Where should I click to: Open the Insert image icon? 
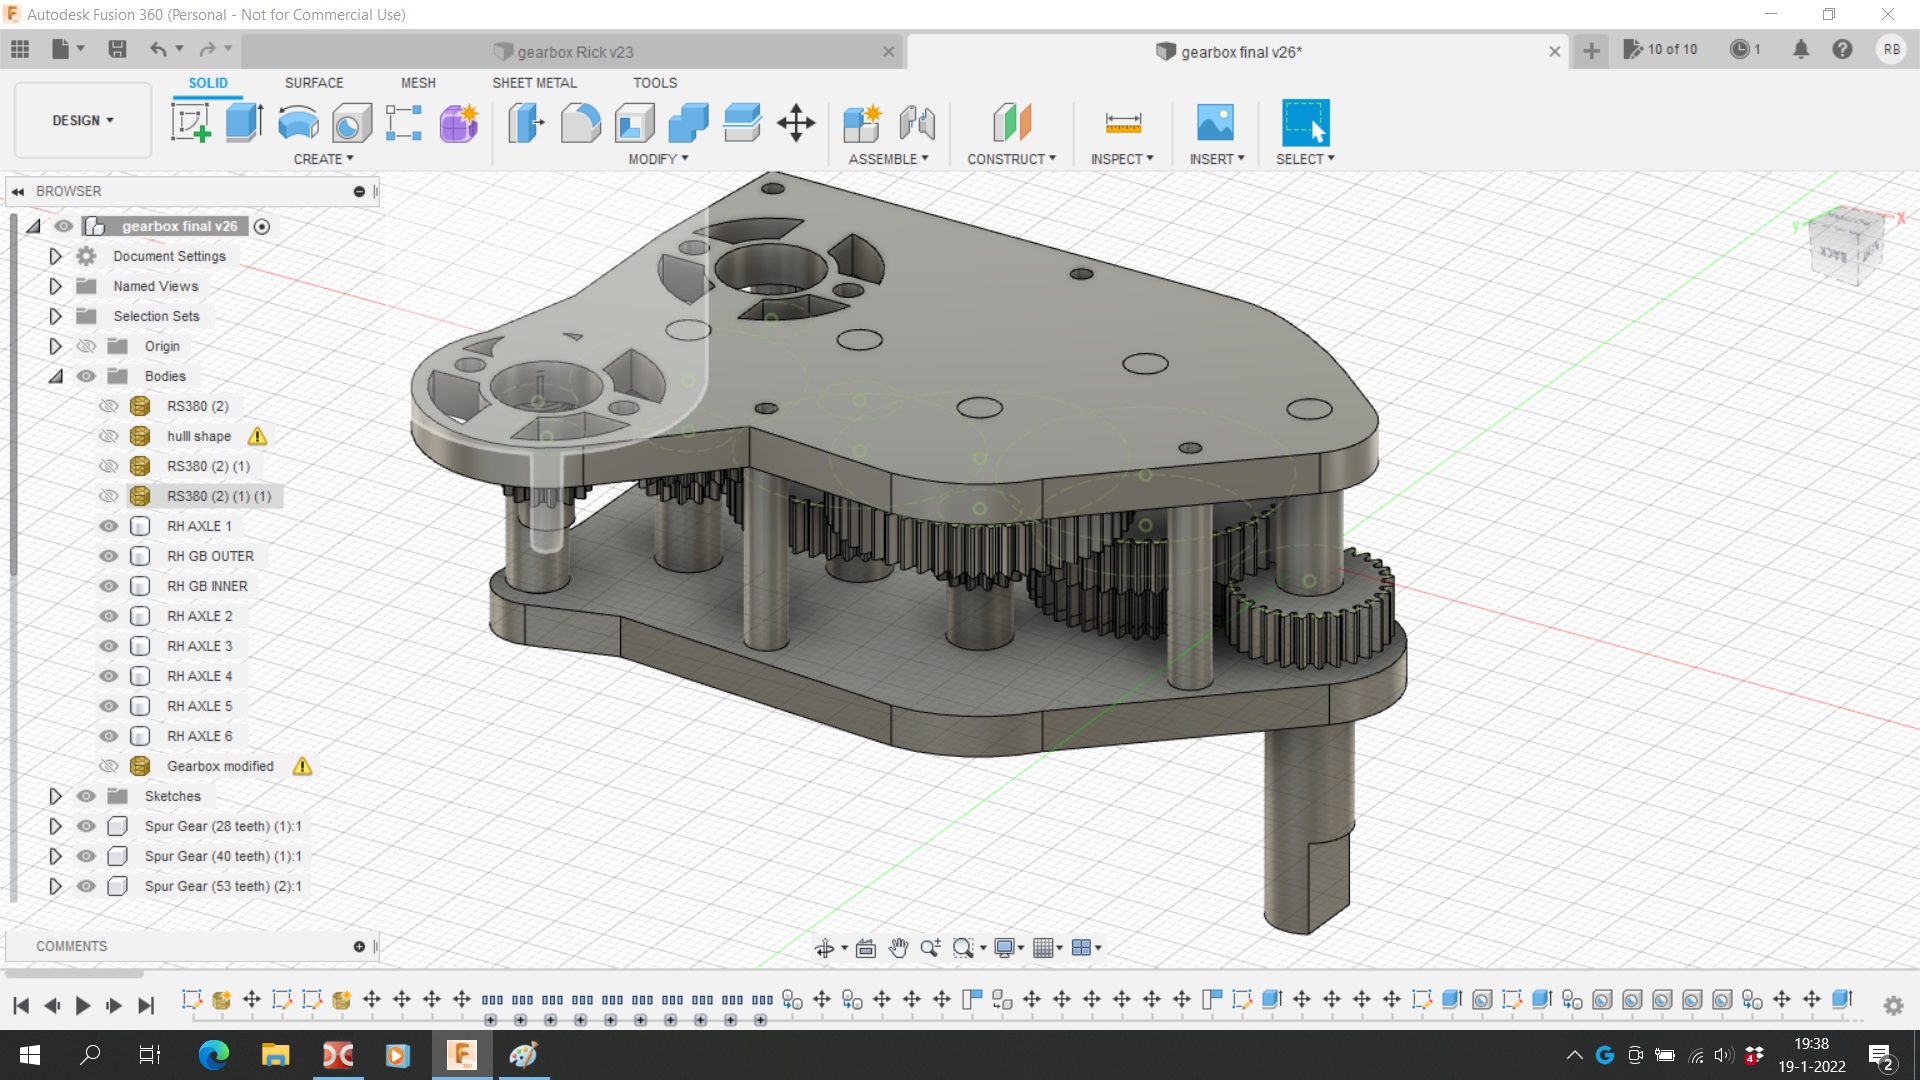click(x=1215, y=123)
